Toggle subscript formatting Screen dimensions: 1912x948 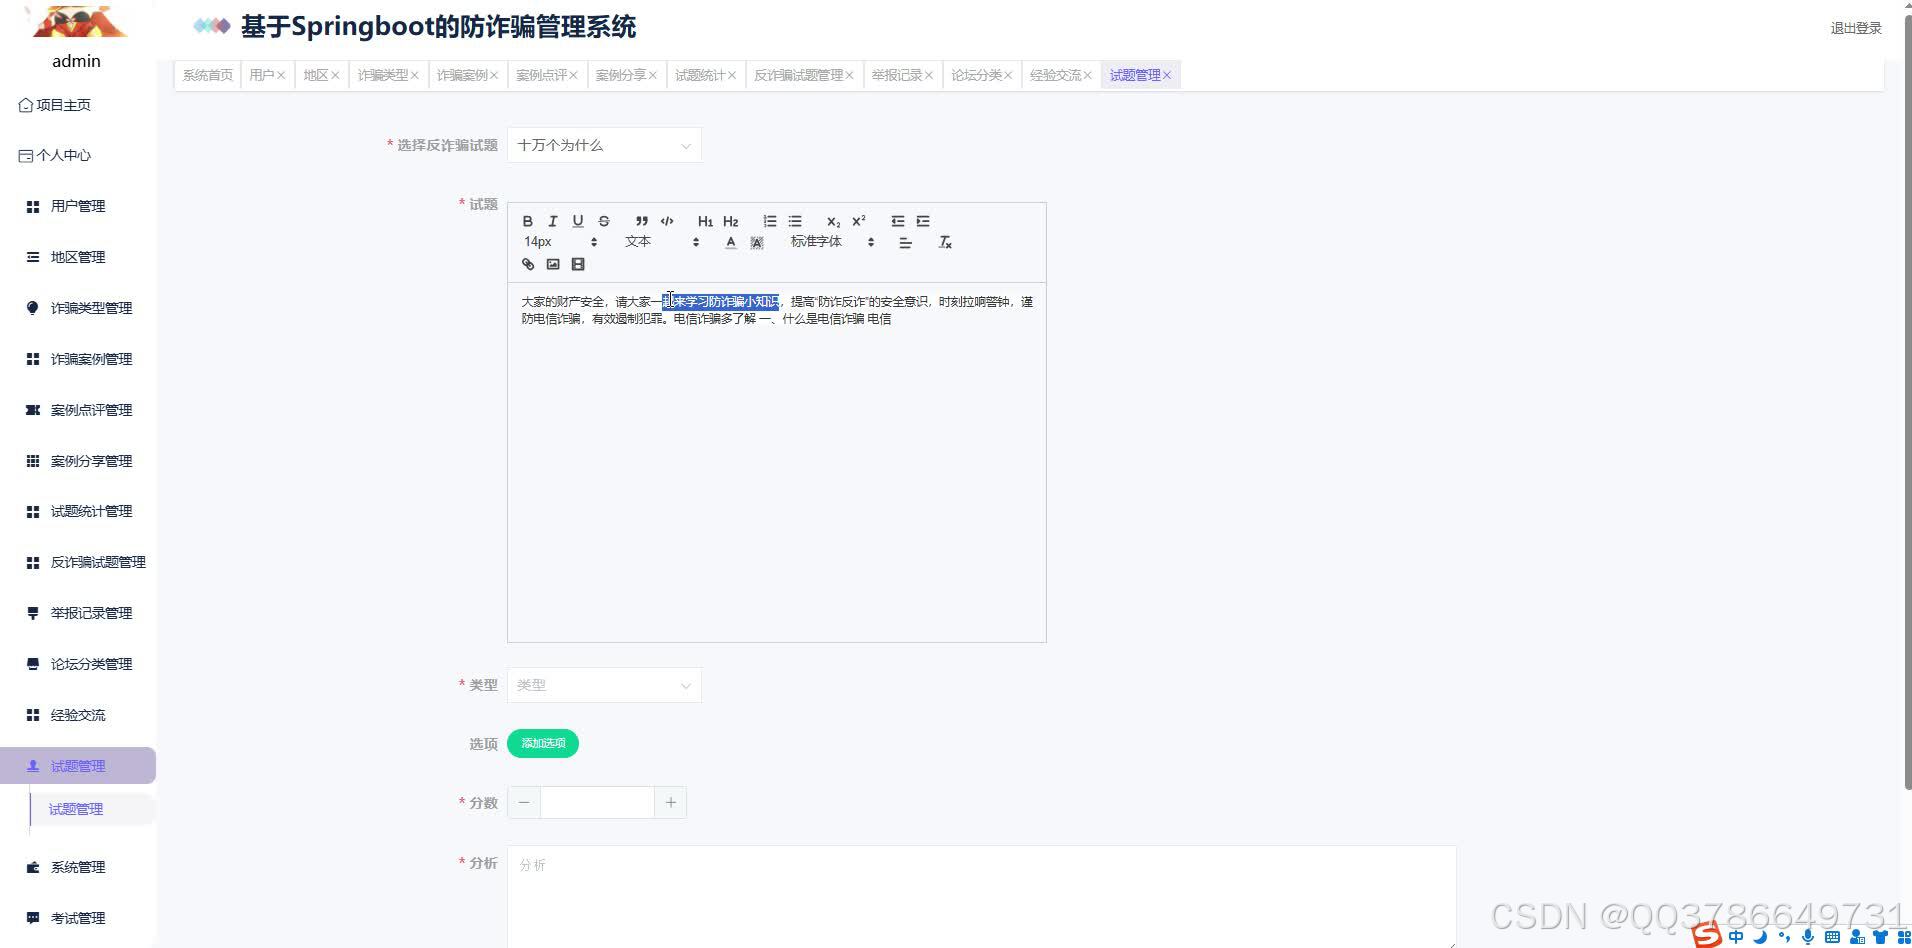pos(832,221)
